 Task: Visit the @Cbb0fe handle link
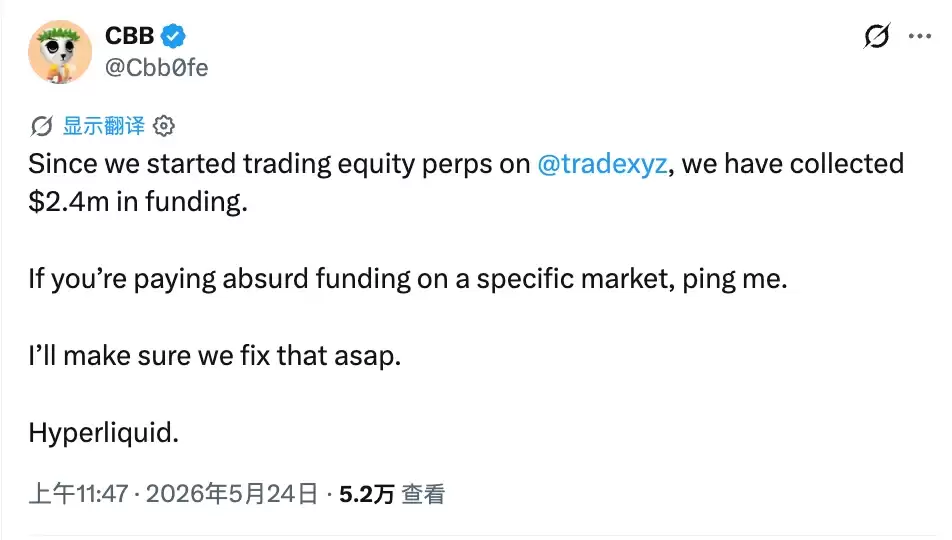156,67
